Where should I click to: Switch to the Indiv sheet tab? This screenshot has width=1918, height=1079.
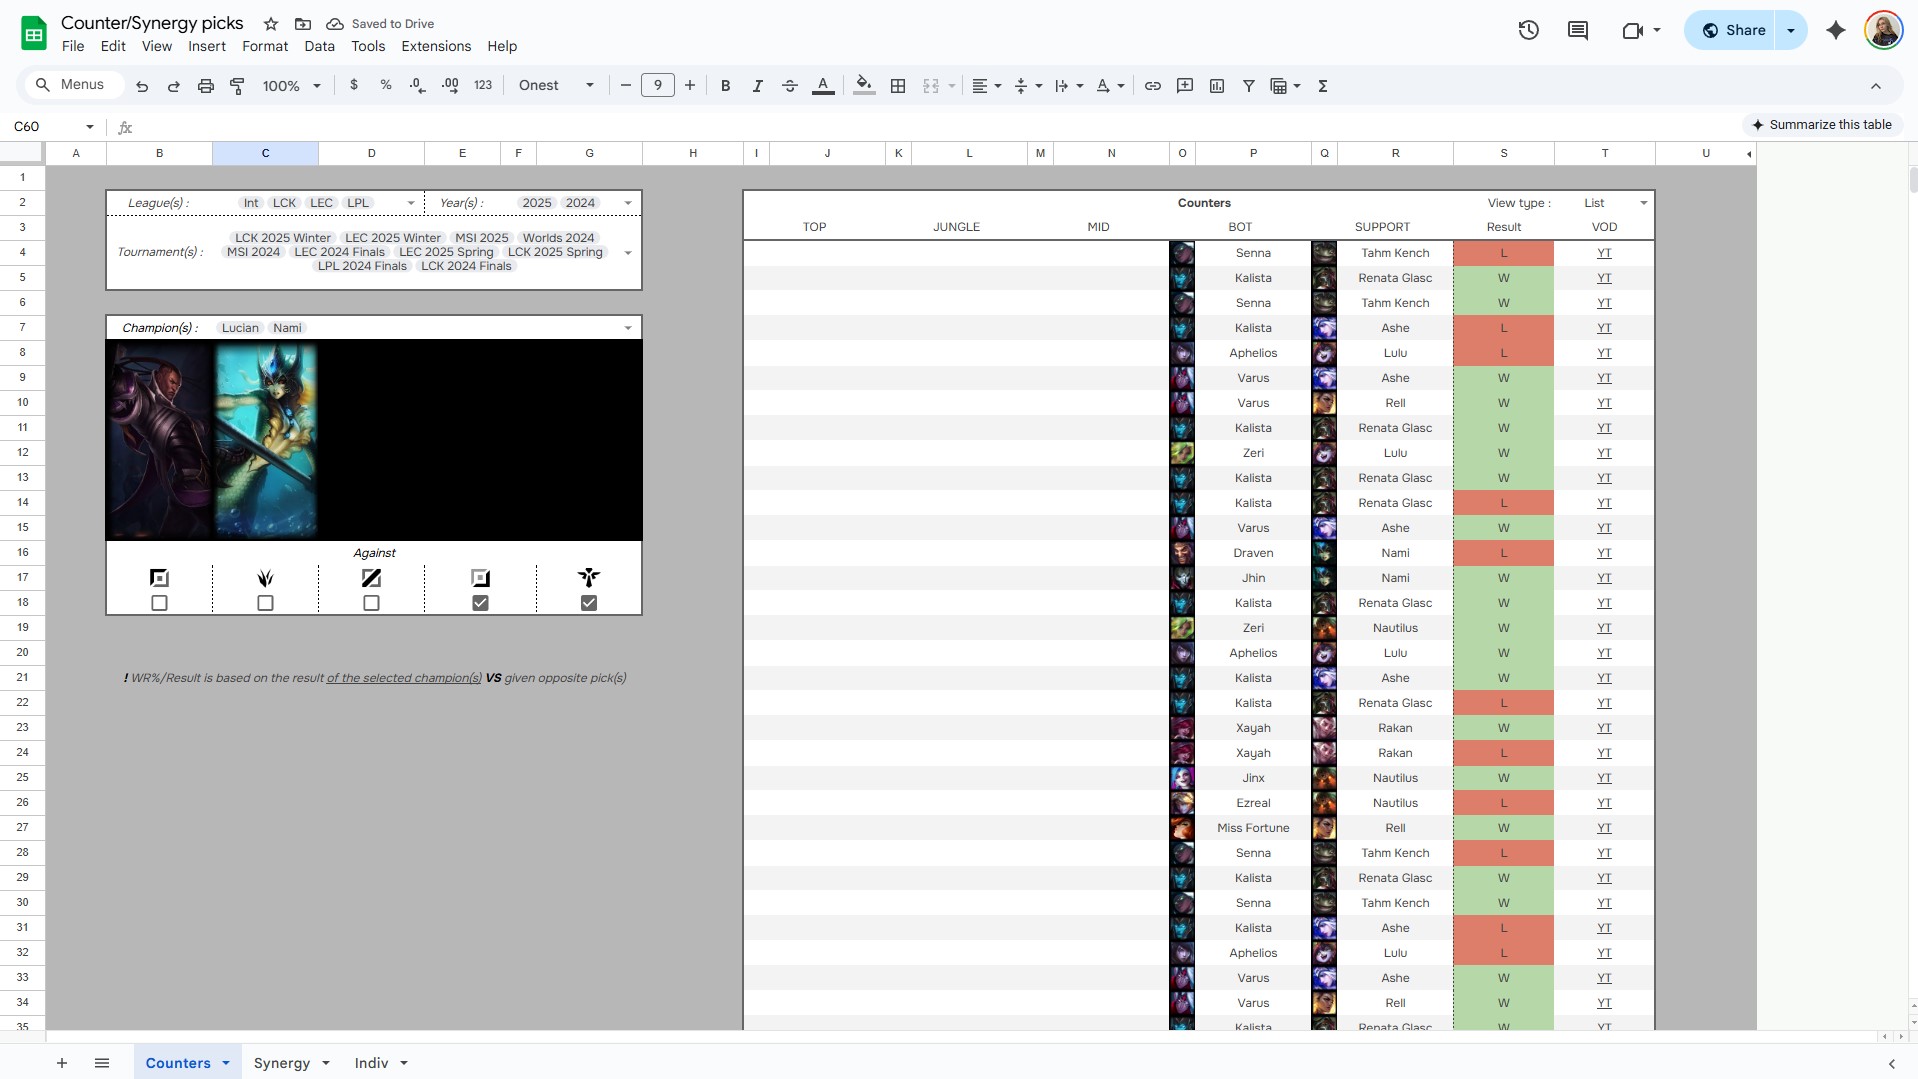pyautogui.click(x=371, y=1063)
